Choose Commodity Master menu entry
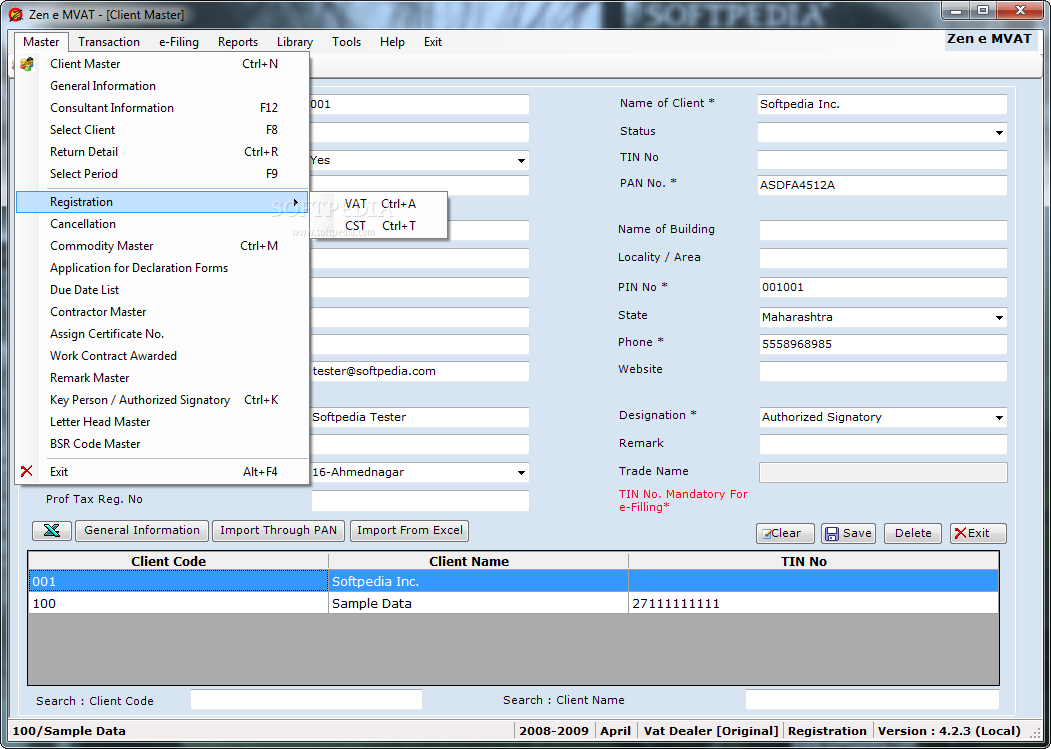 pos(162,246)
